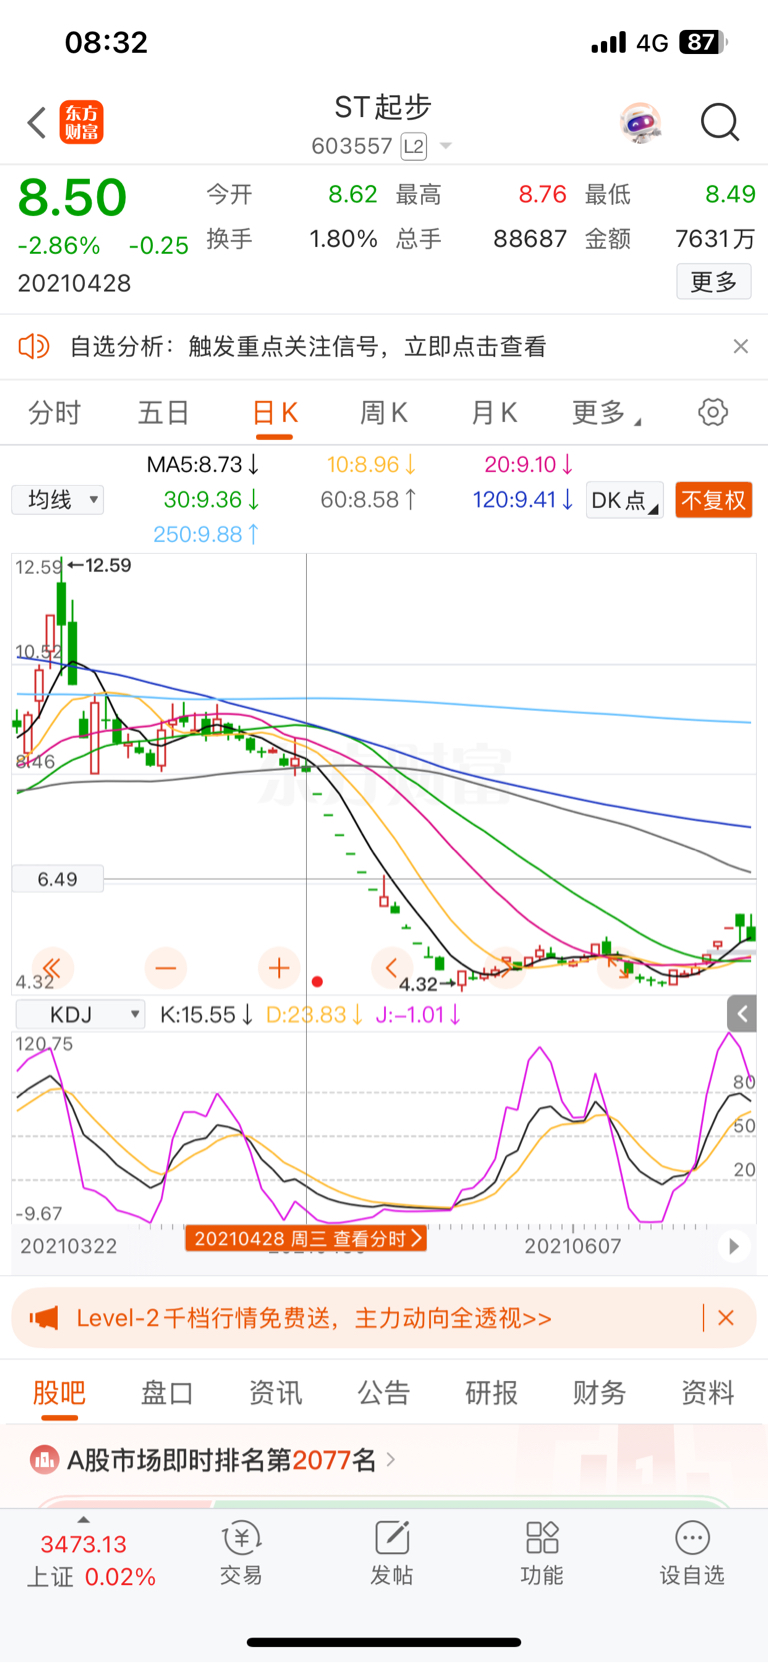Open the KDJ indicator dropdown

(80, 1015)
